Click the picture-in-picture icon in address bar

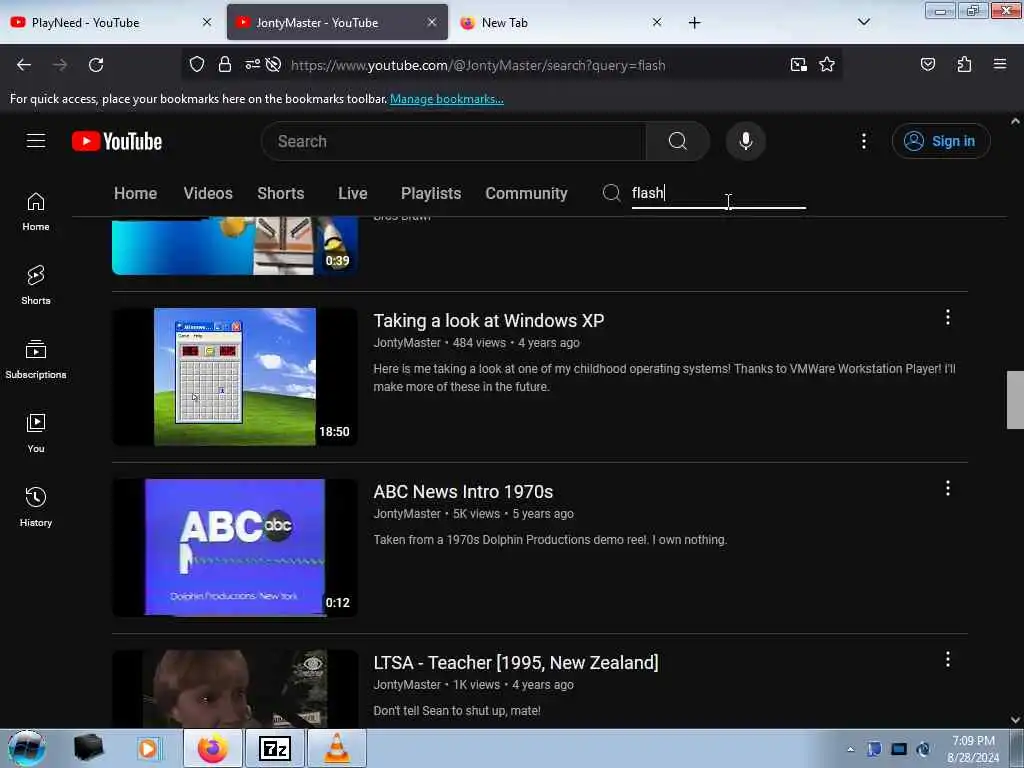(798, 65)
